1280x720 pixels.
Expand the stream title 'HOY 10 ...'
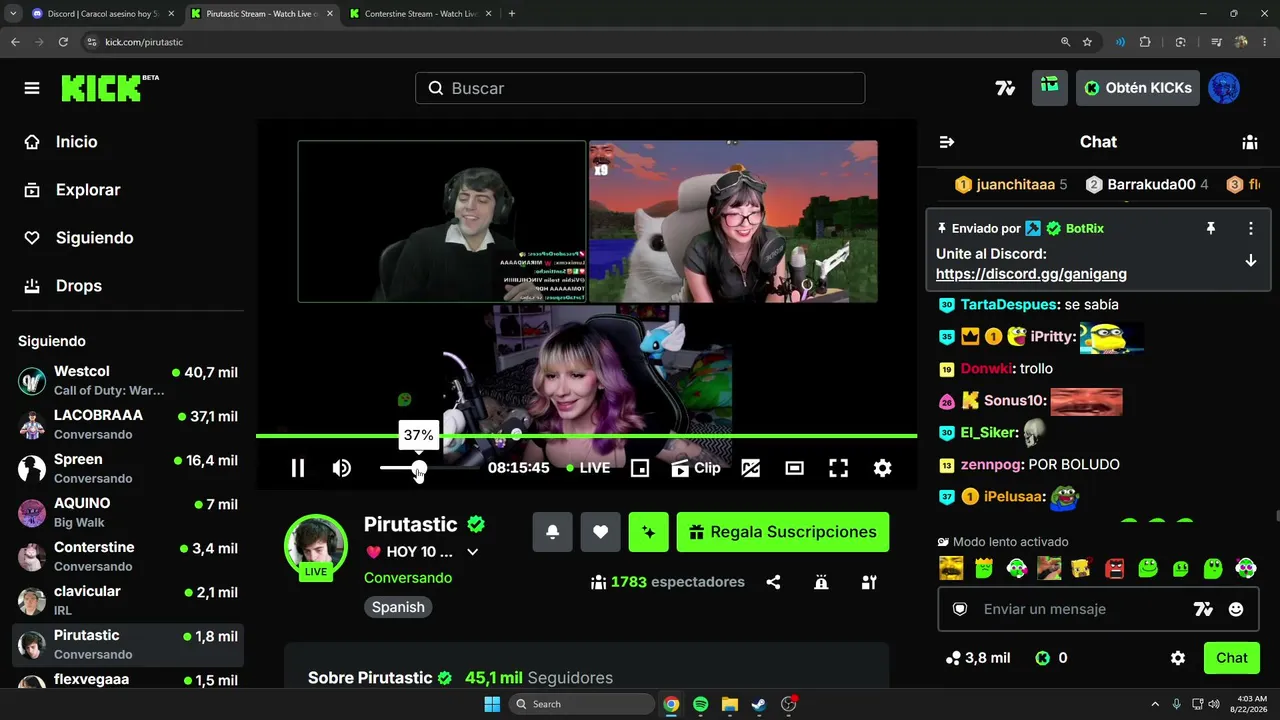click(473, 552)
